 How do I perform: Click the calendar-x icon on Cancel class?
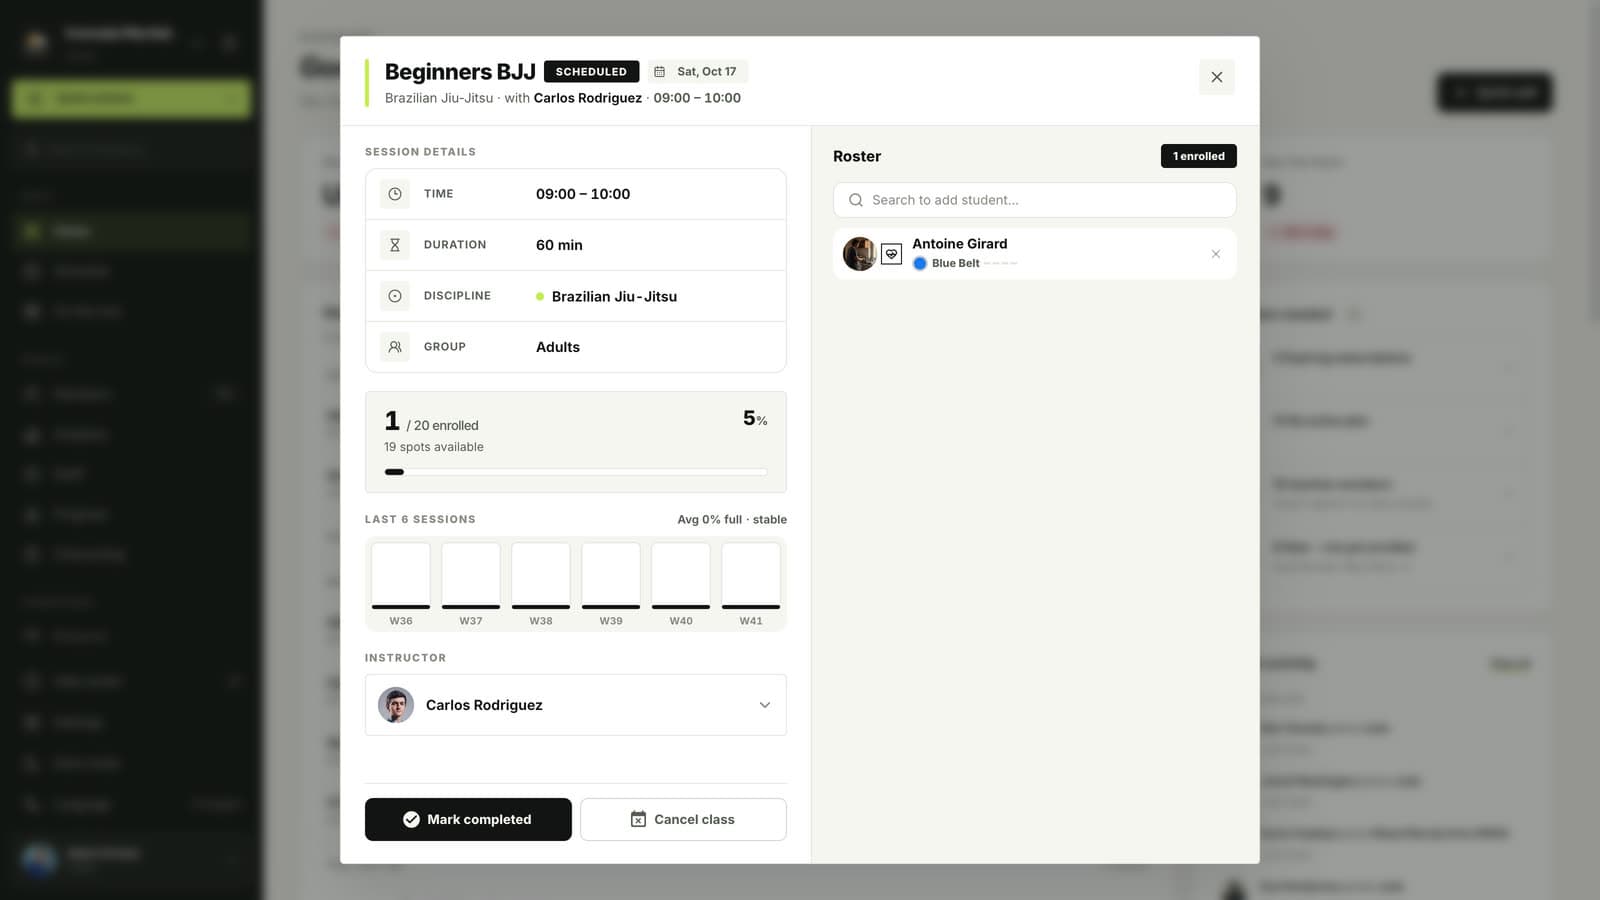638,819
